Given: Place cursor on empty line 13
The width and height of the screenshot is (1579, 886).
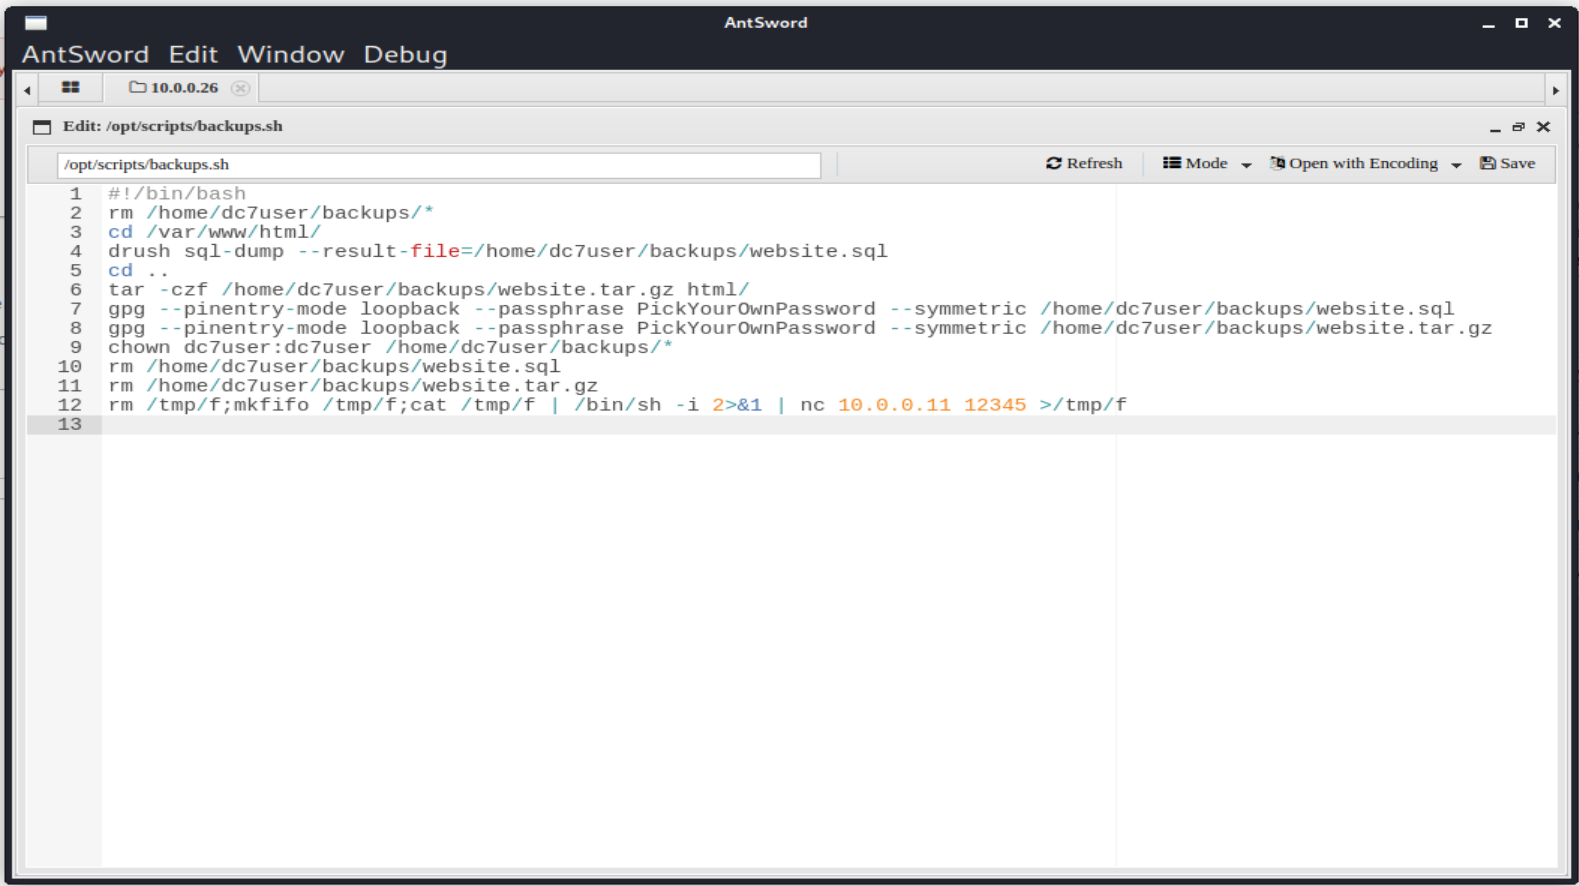Looking at the screenshot, I should (828, 424).
